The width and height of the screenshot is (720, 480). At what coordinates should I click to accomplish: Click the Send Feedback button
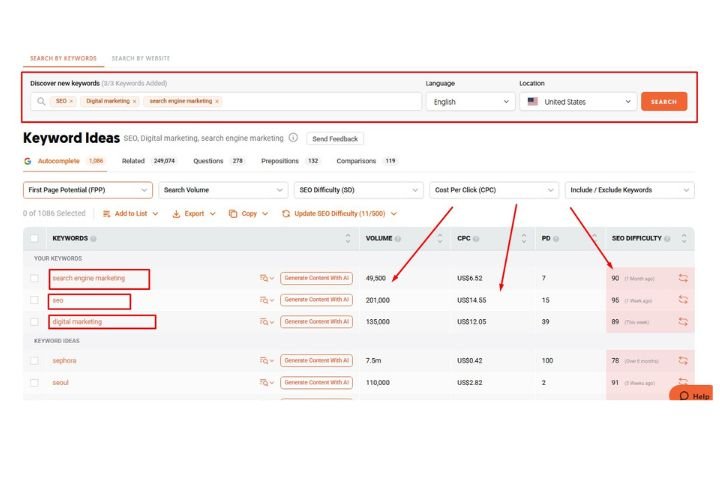(335, 139)
